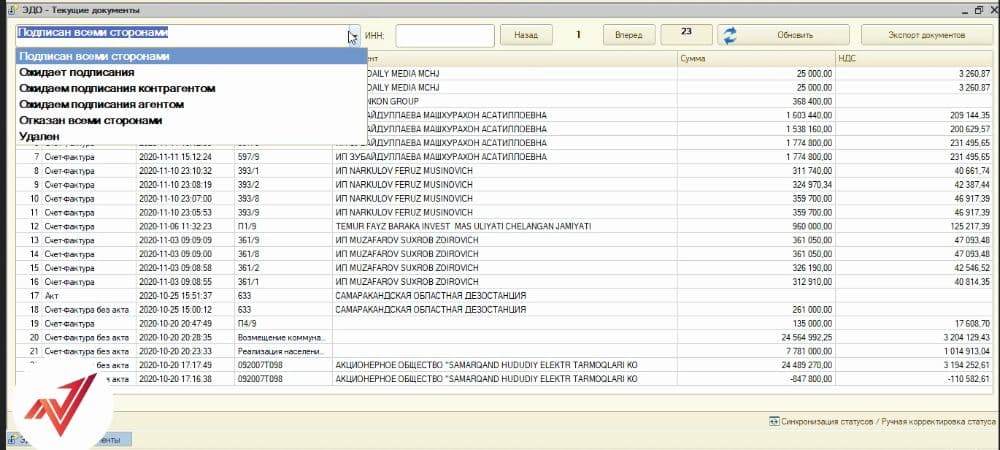The height and width of the screenshot is (450, 1000).
Task: Click the Экспорт документов button
Action: [926, 35]
